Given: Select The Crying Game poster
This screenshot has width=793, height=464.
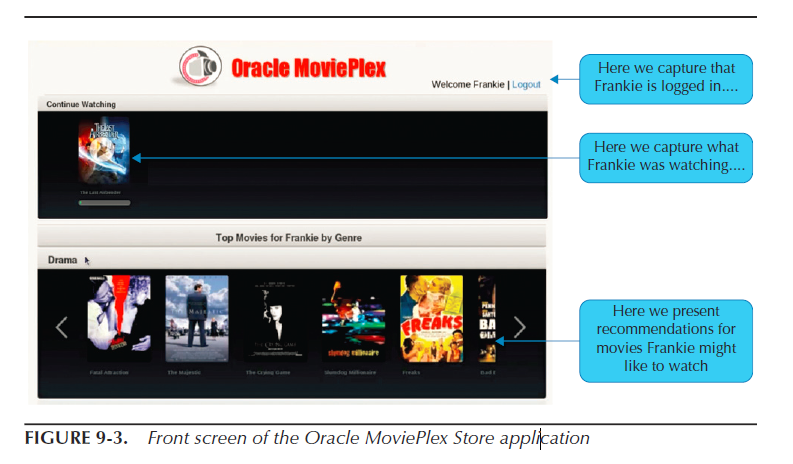Looking at the screenshot, I should tap(275, 318).
